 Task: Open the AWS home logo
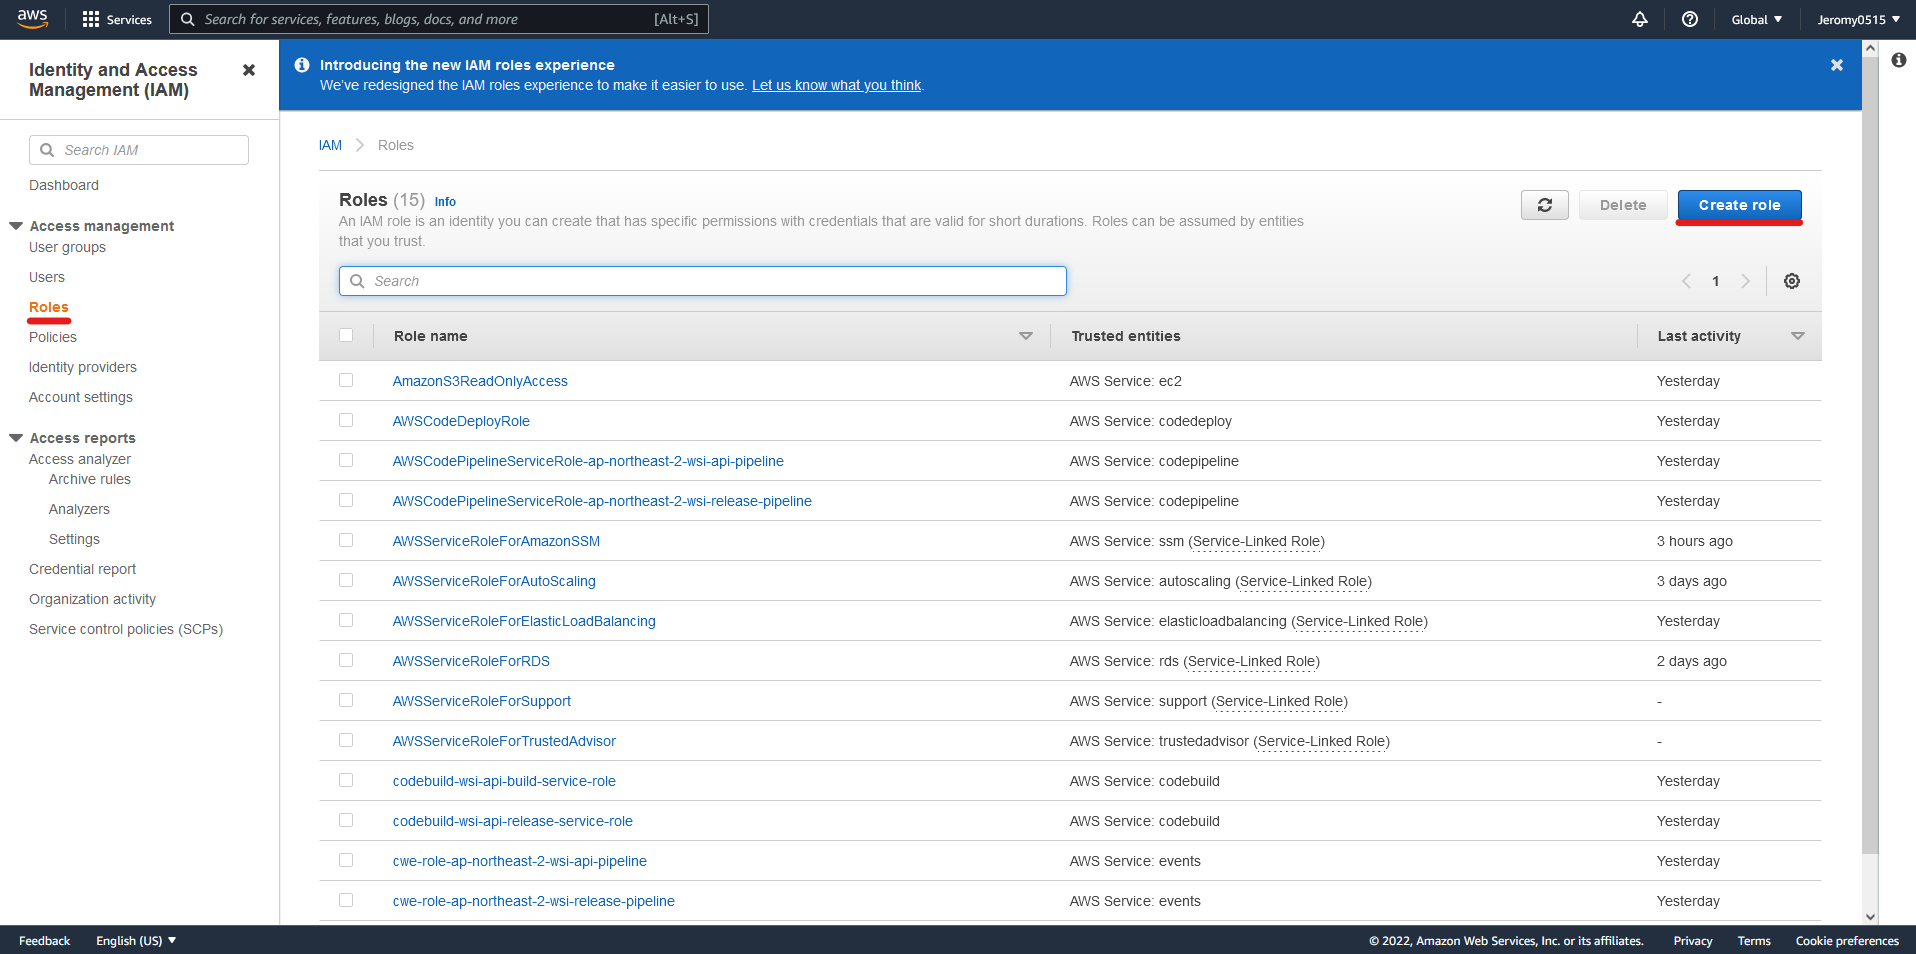click(x=32, y=19)
